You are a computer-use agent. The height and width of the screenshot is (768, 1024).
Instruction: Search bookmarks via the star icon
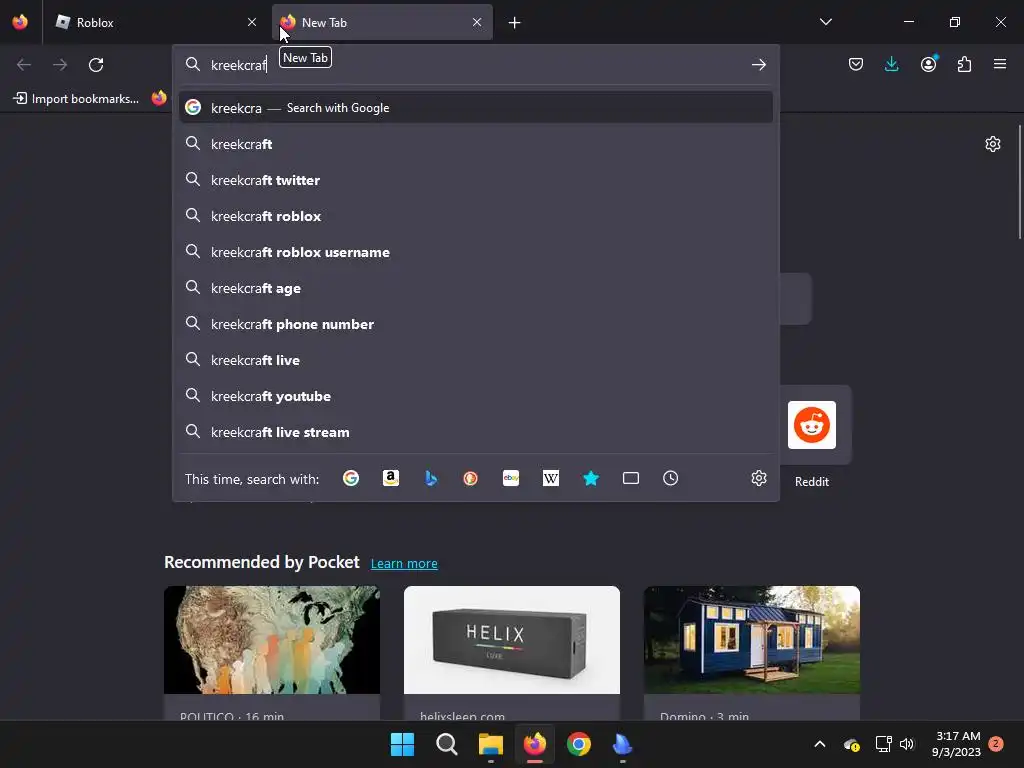click(590, 479)
